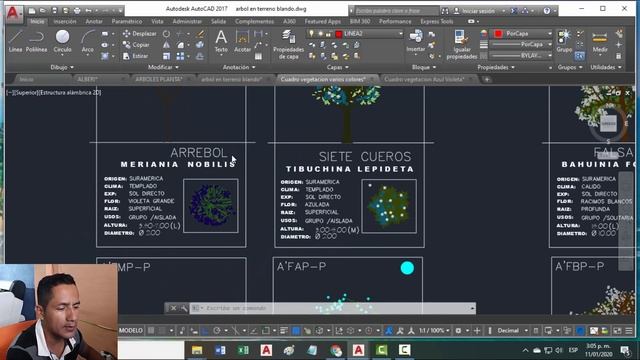Click the search keyword input box
Image resolution: width=640 pixels, height=360 pixels.
(396, 11)
